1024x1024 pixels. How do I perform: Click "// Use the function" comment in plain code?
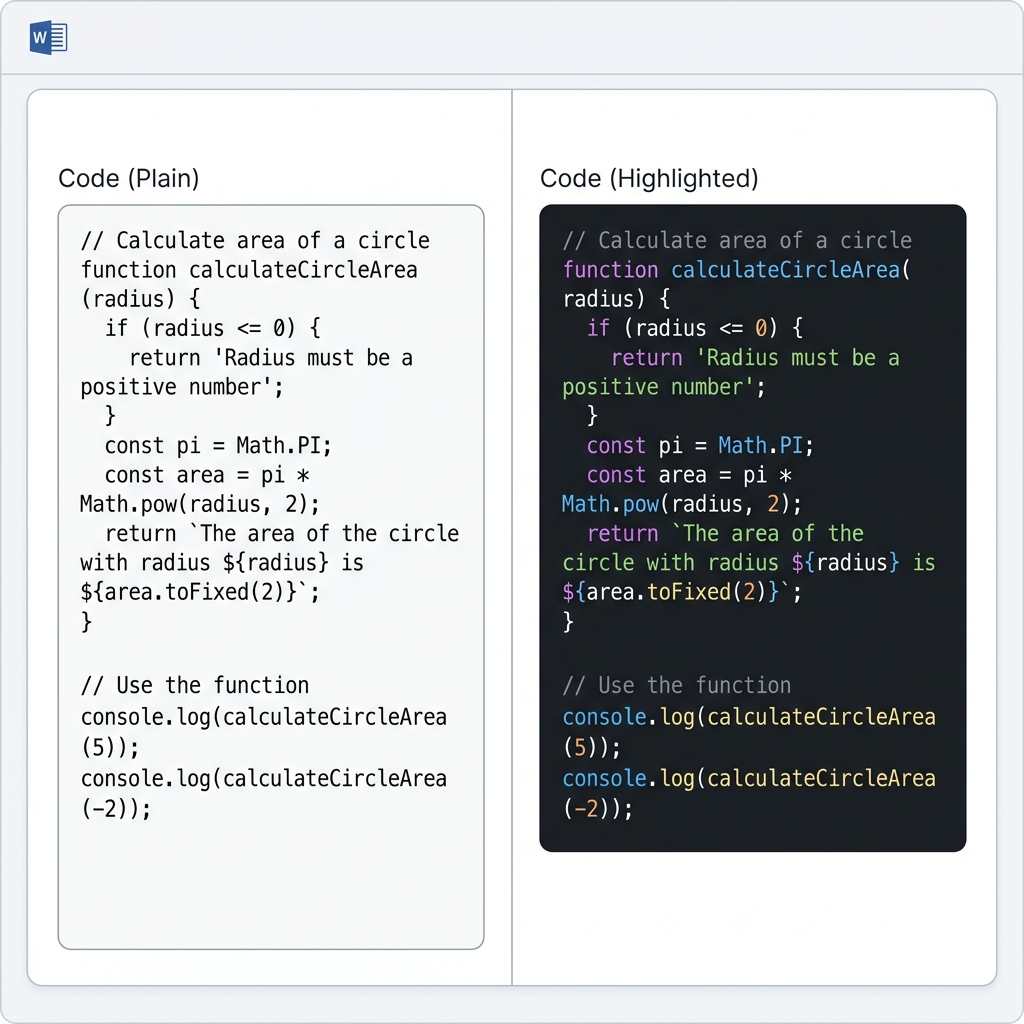195,686
